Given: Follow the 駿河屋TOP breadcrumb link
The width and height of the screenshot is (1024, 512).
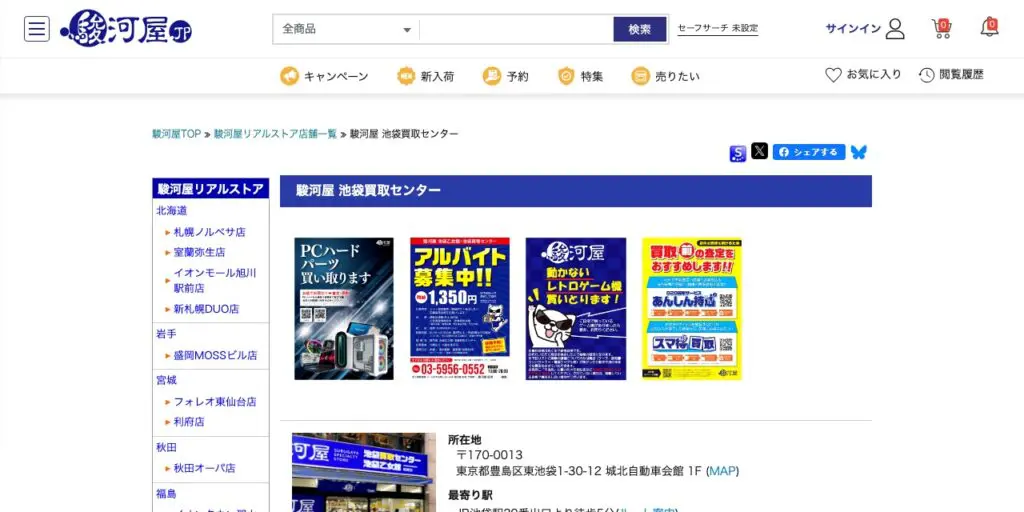Looking at the screenshot, I should [176, 134].
